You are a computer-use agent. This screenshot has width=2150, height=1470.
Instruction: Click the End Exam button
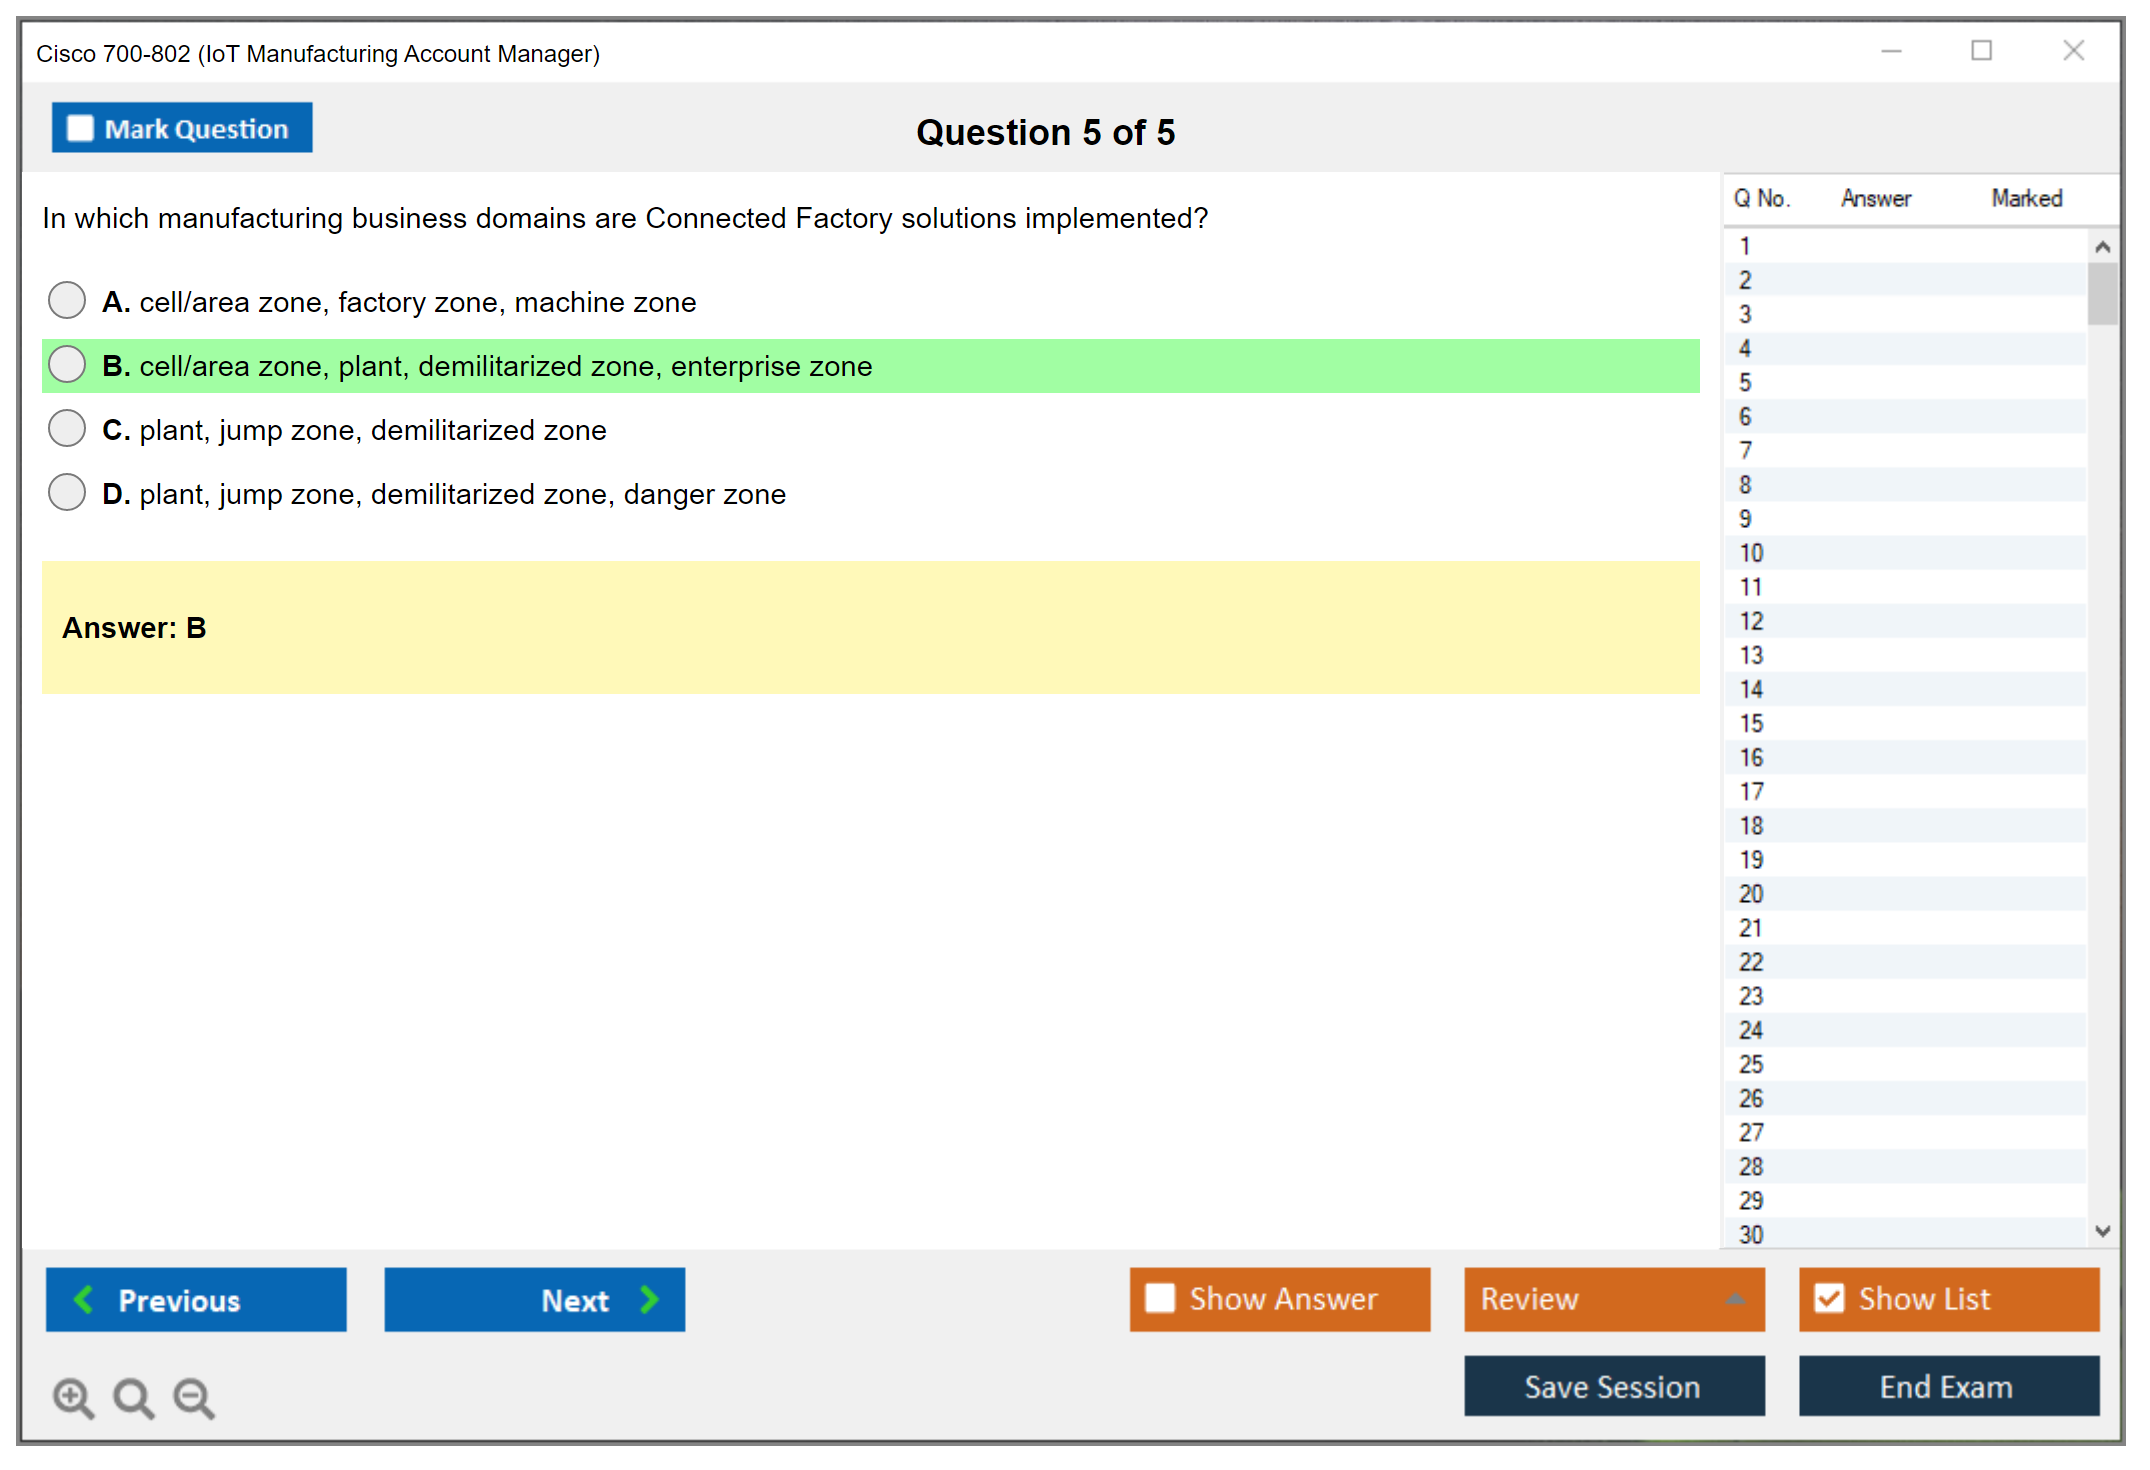pos(1947,1386)
